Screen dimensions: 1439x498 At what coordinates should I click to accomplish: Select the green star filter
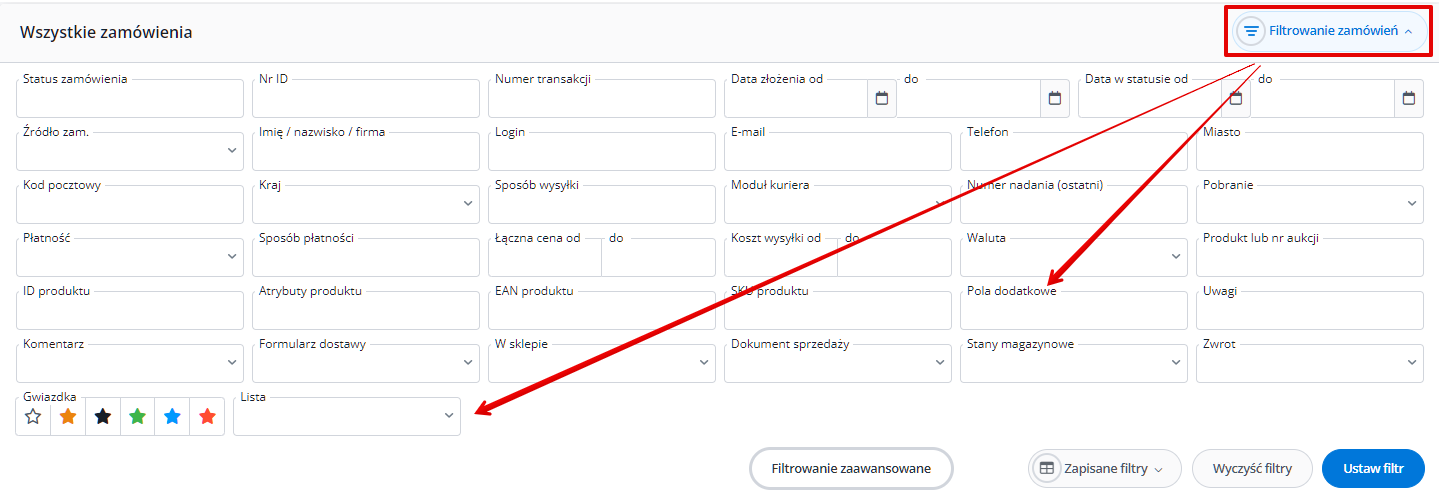138,417
